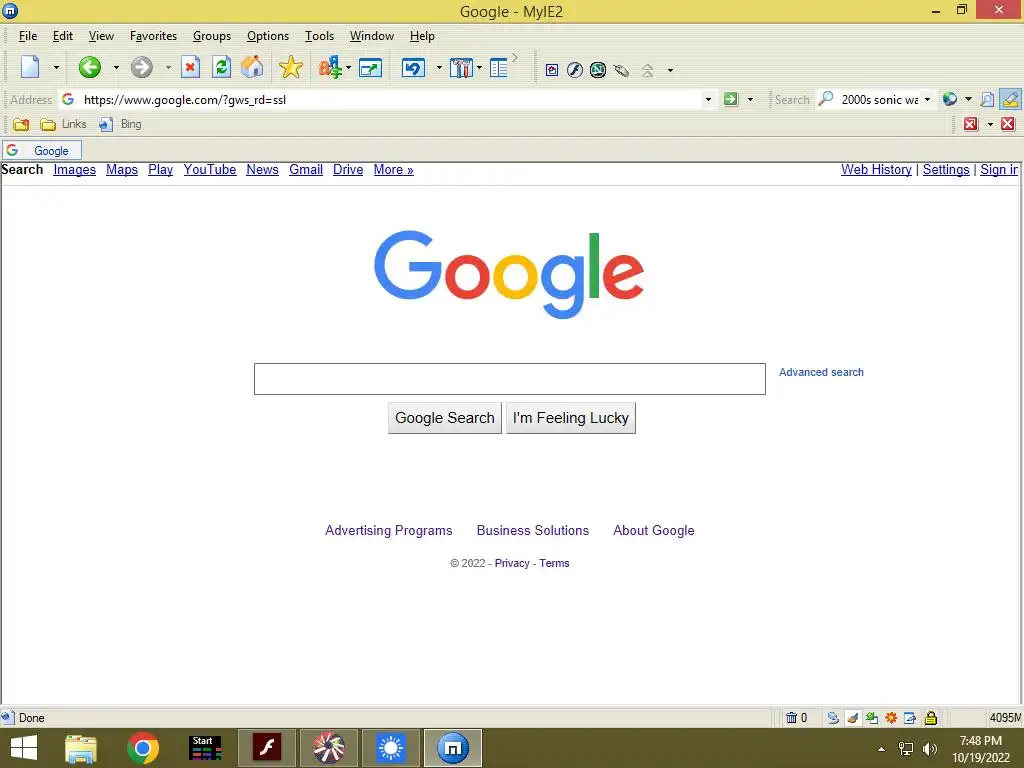Open Flash app from the taskbar
Viewport: 1024px width, 768px height.
pyautogui.click(x=266, y=748)
